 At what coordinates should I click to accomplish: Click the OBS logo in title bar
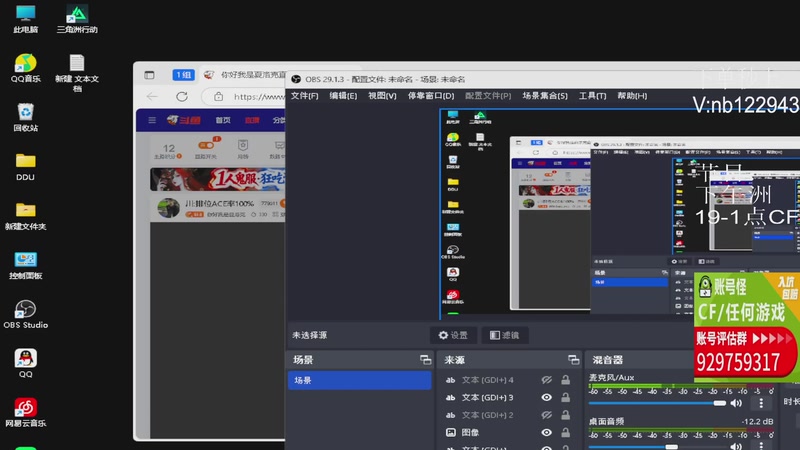(x=296, y=79)
